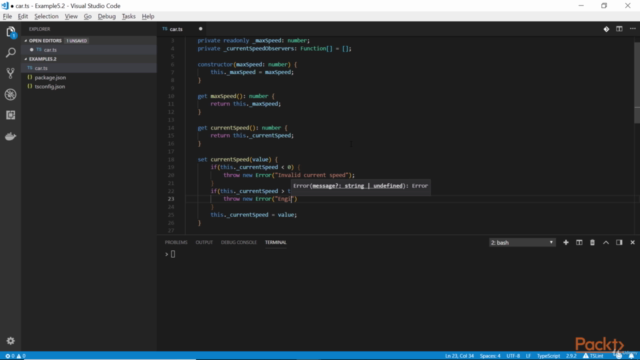The image size is (640, 360).
Task: Split the editor with the split icon
Action: point(619,29)
